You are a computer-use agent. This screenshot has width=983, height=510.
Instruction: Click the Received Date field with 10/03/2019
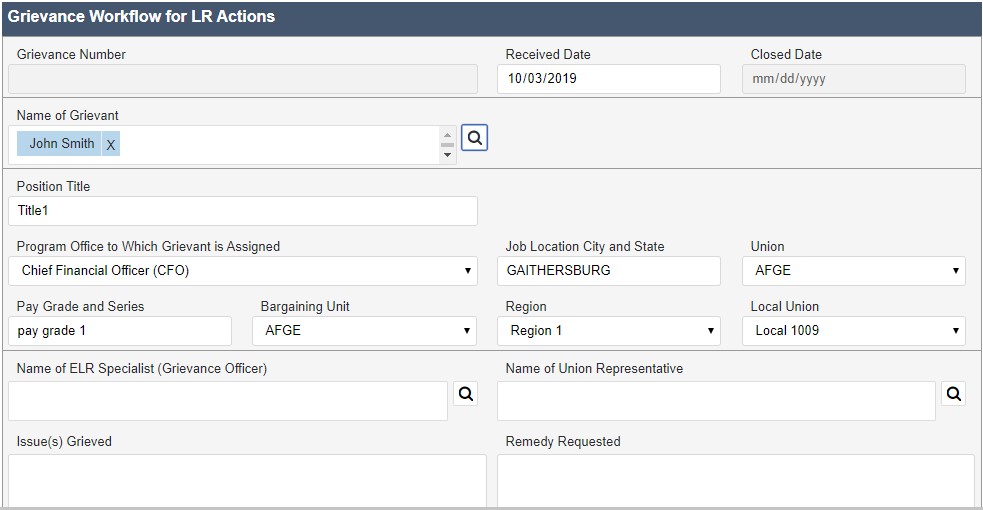609,79
